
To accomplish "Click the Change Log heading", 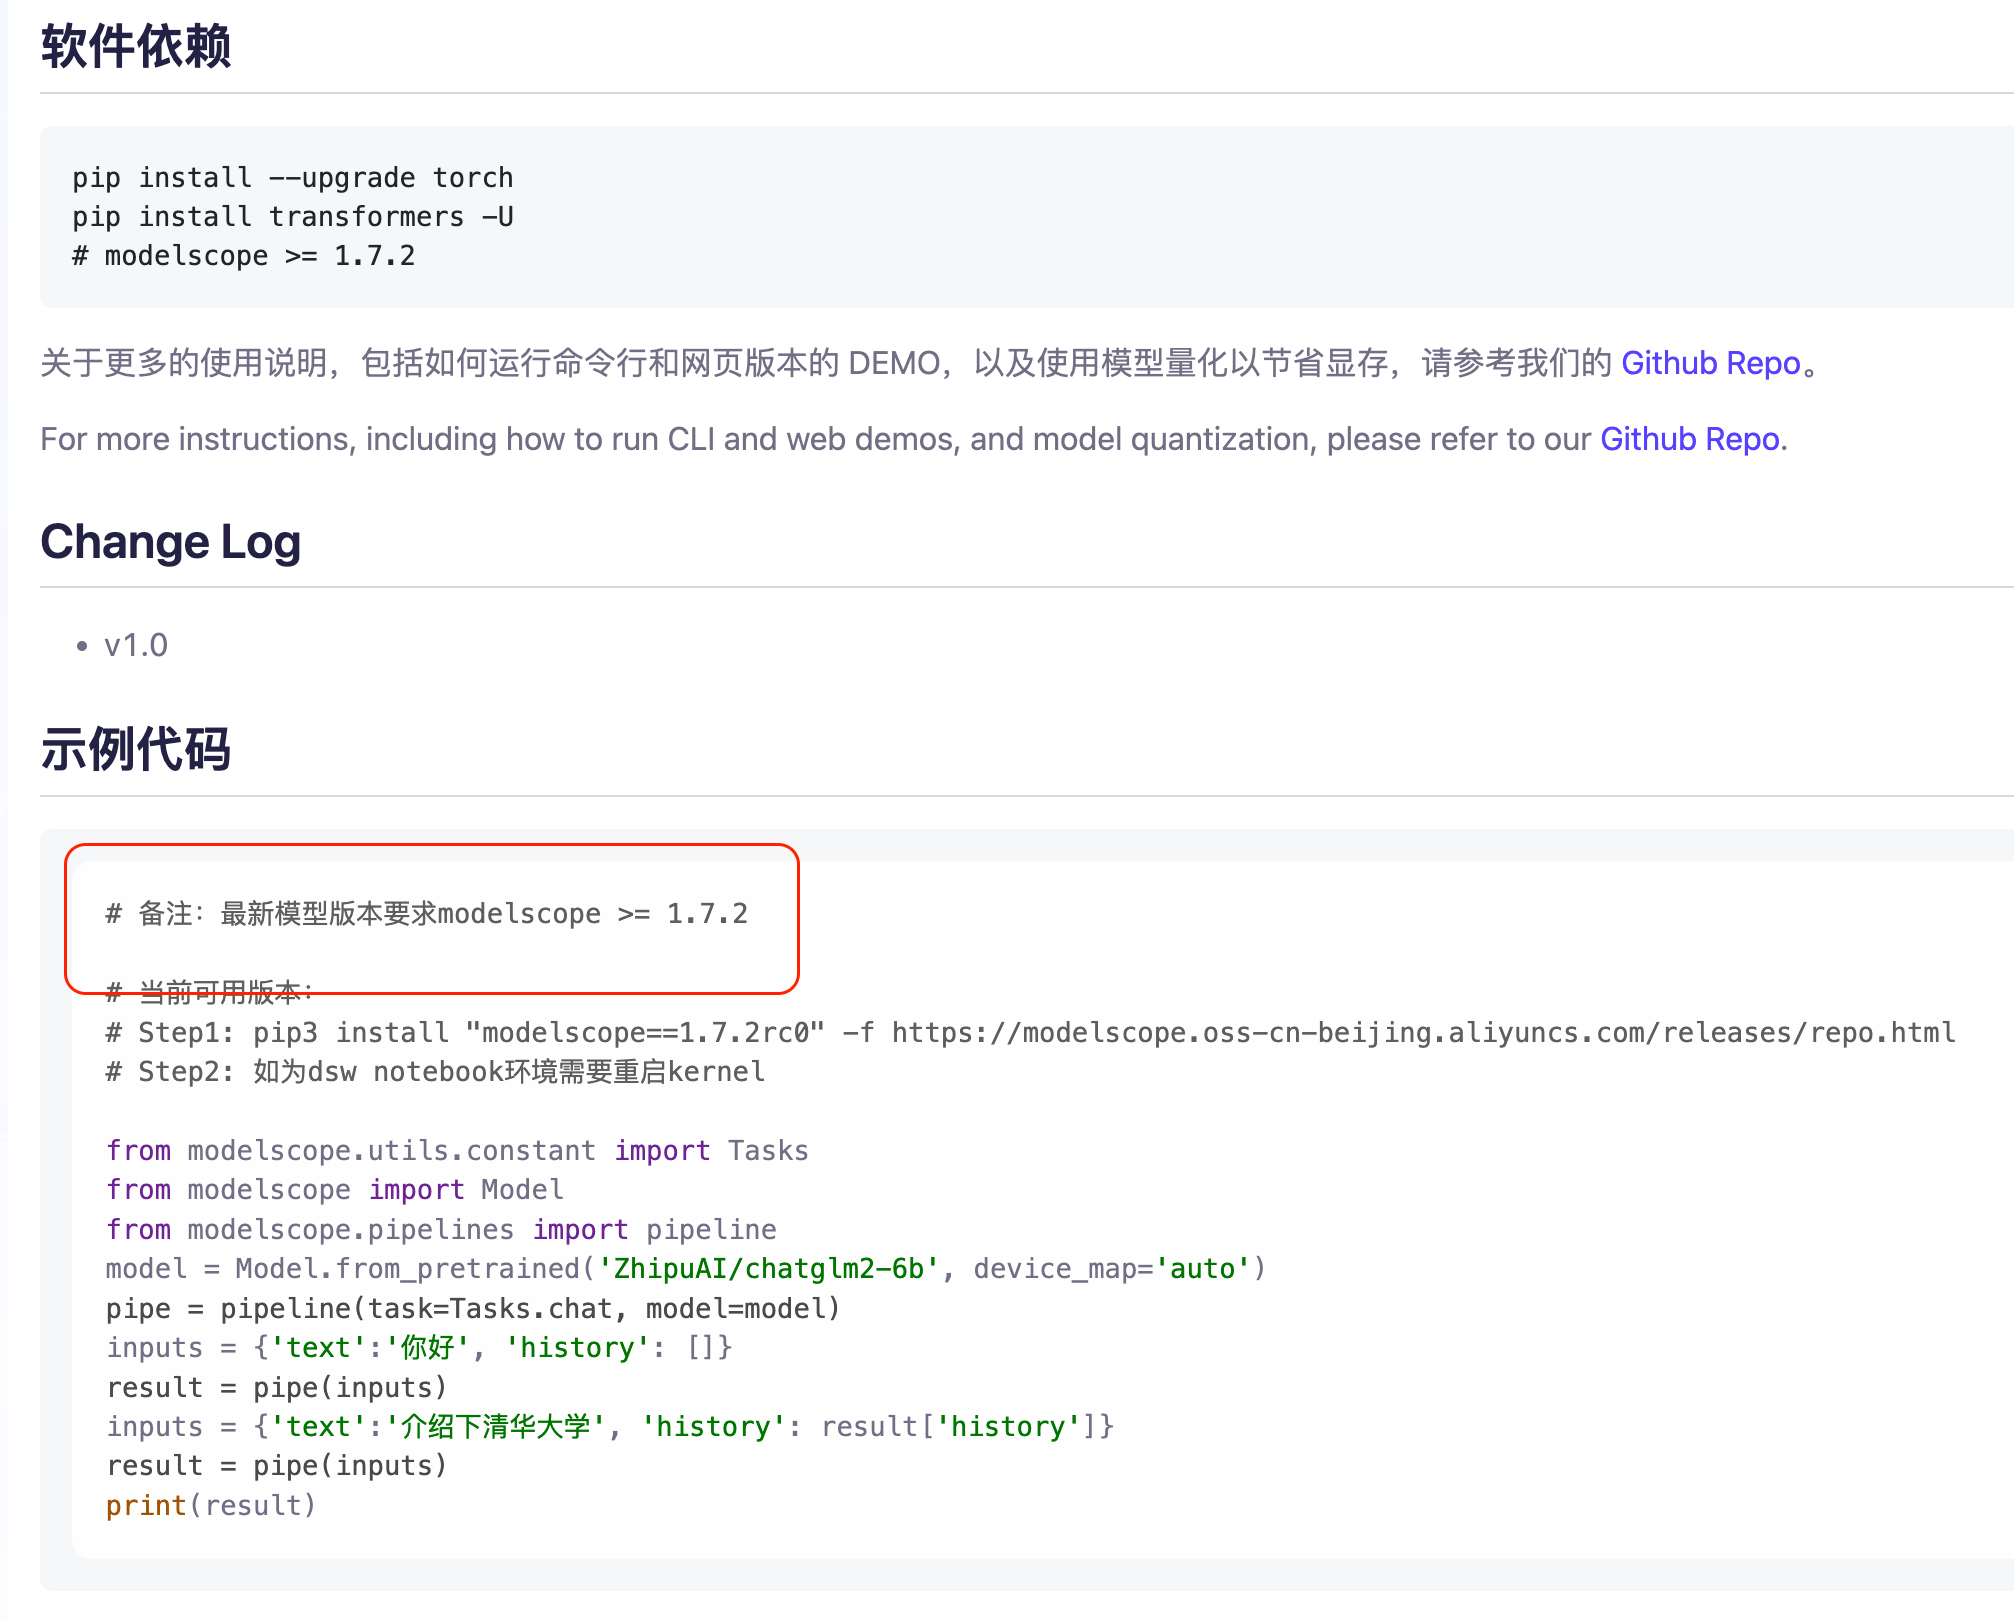I will 170,542.
